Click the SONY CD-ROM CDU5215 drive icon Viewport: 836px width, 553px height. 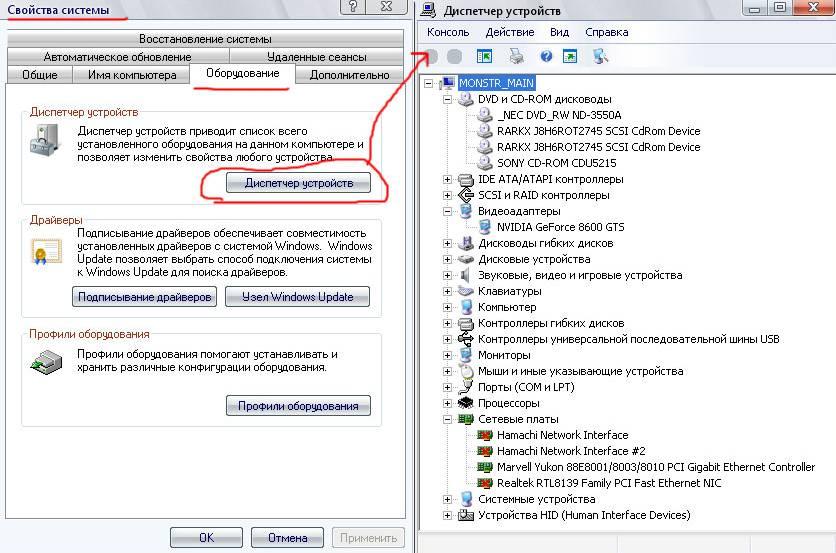coord(485,163)
